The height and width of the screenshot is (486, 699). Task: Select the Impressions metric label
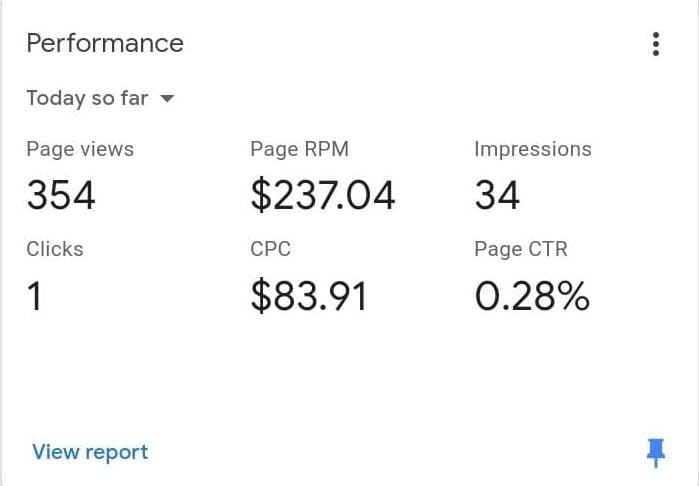pos(533,150)
